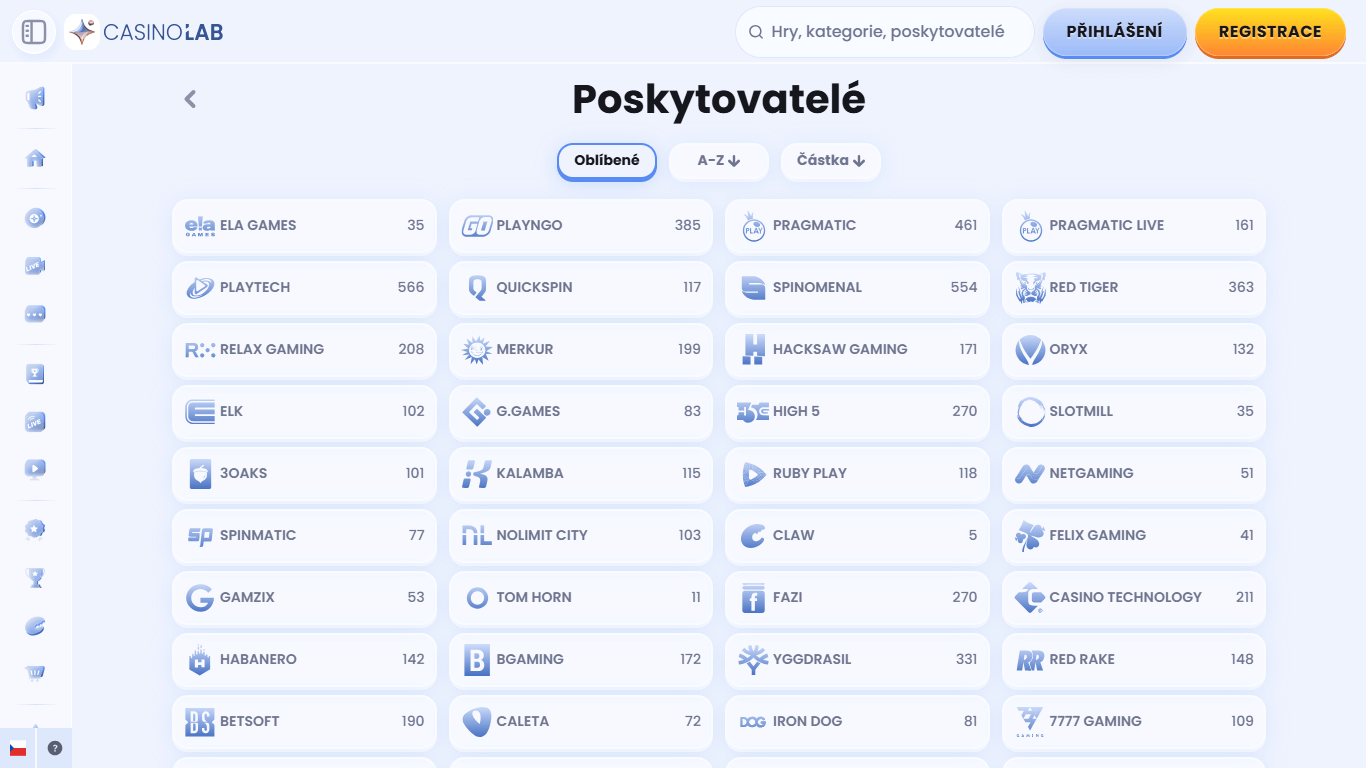Click the Merkur sun logo icon

(477, 350)
